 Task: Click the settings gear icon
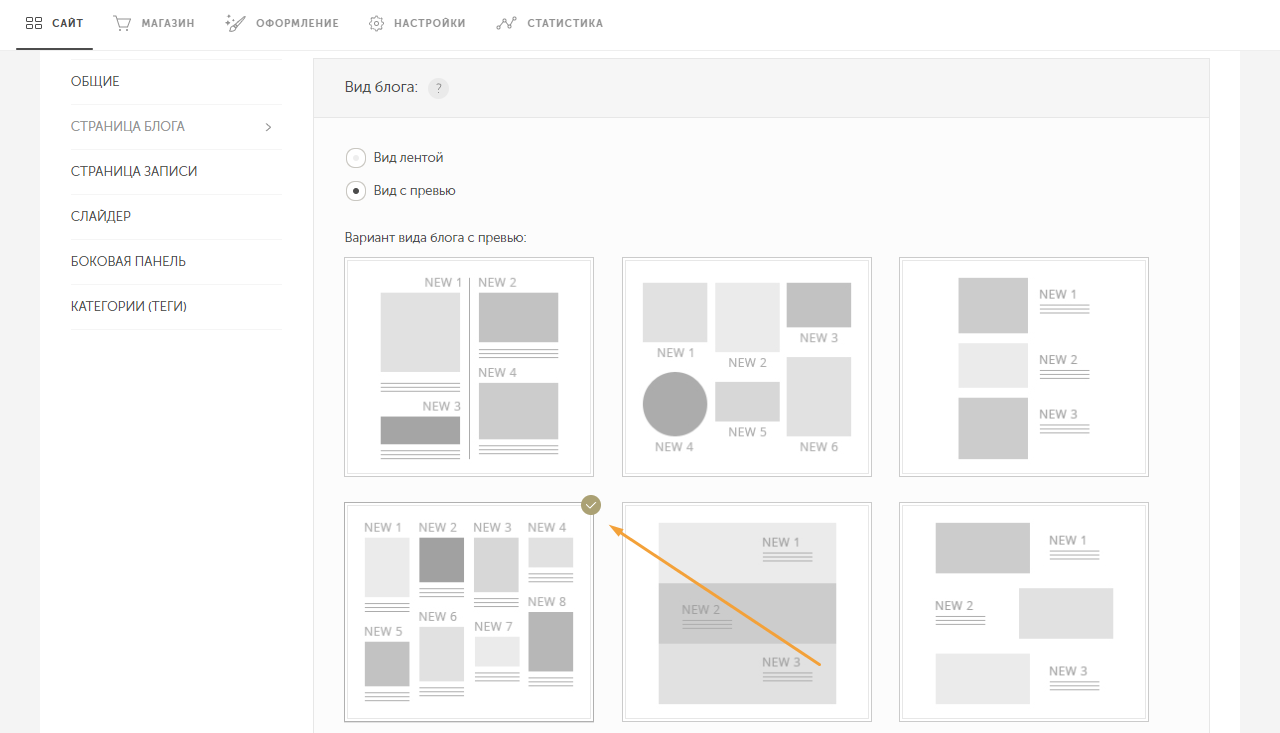[377, 23]
